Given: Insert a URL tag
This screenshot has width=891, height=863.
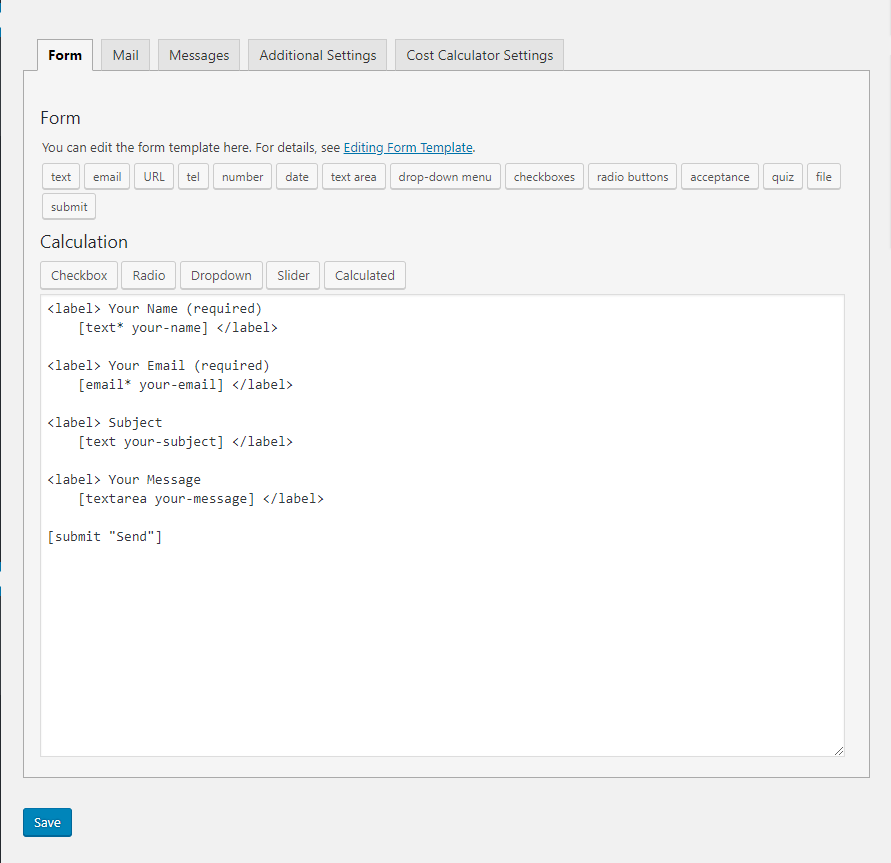Looking at the screenshot, I should 154,177.
